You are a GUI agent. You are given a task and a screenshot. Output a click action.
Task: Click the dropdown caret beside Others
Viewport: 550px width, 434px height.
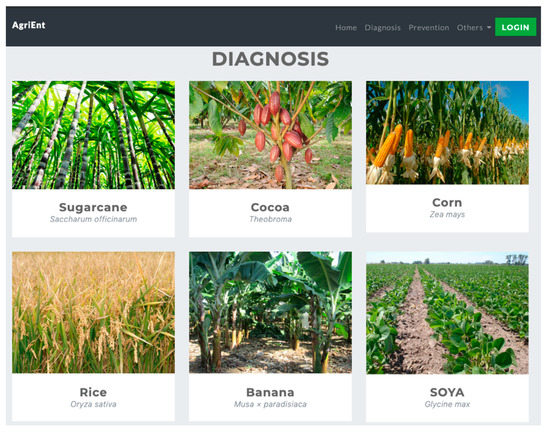(x=489, y=28)
